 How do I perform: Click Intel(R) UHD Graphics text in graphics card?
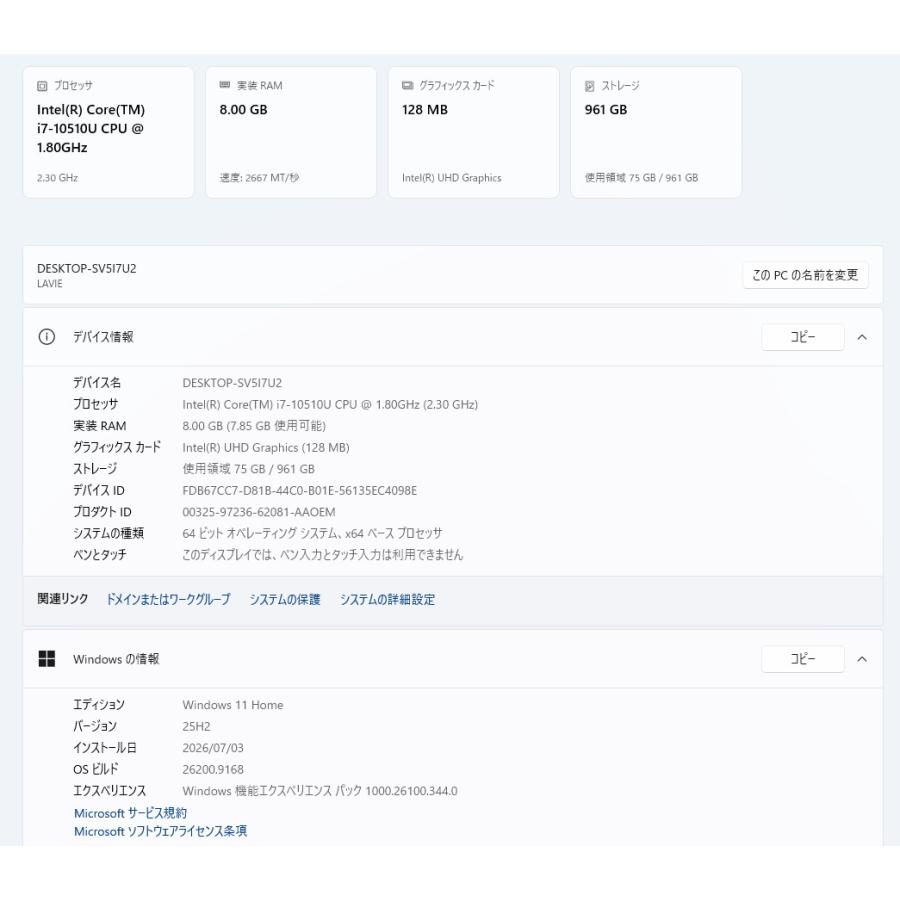point(452,178)
